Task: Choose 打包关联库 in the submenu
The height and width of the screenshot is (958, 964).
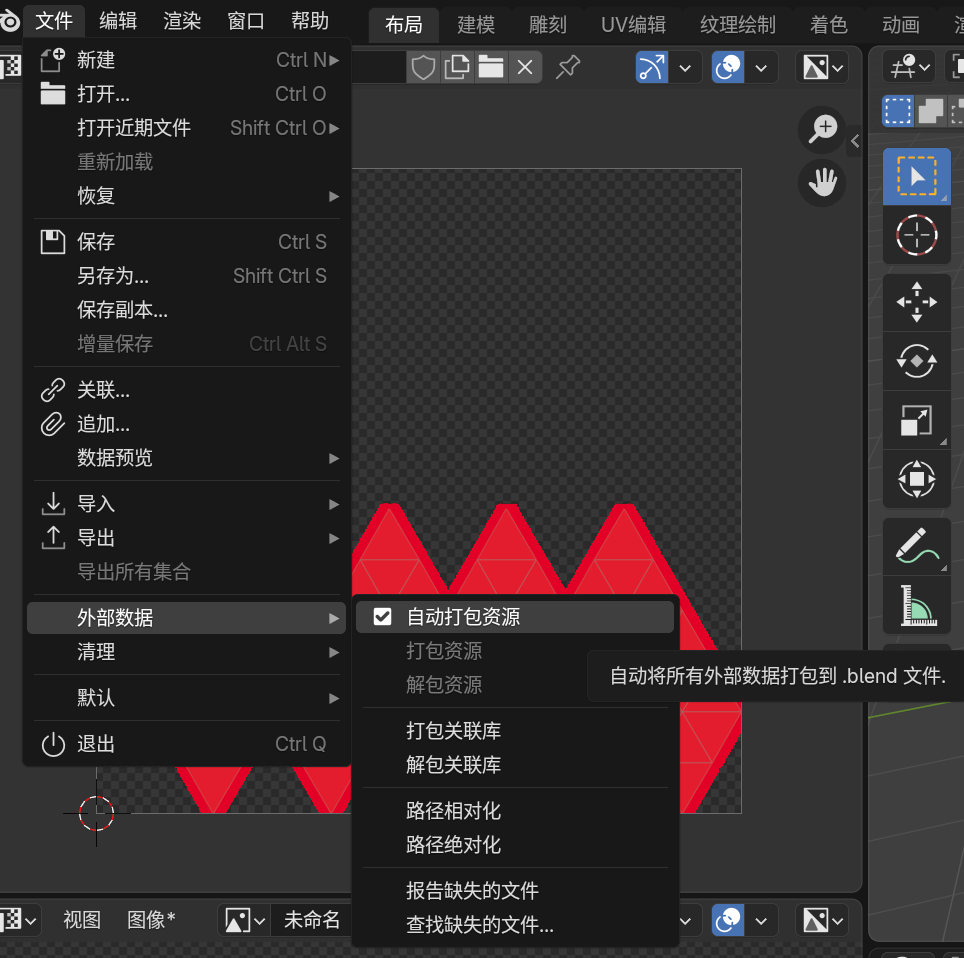Action: click(x=515, y=730)
